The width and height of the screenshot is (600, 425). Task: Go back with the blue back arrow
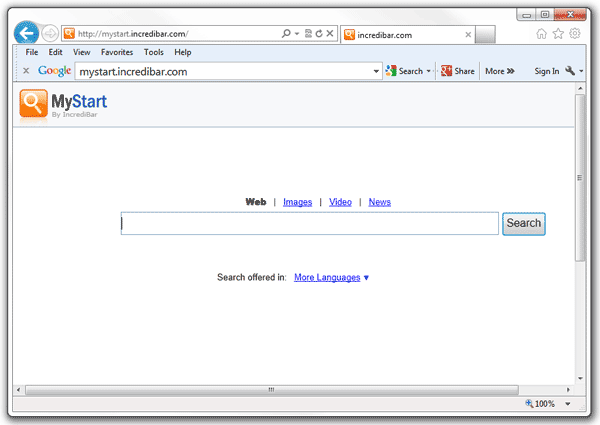click(26, 33)
